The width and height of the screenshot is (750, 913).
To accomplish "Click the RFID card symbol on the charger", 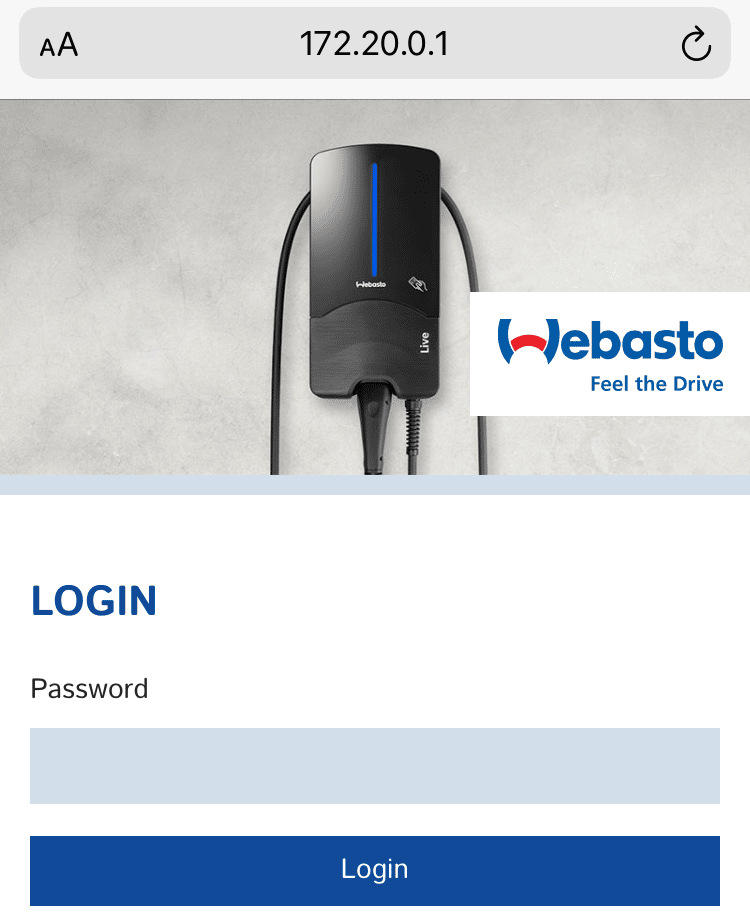I will tap(418, 284).
